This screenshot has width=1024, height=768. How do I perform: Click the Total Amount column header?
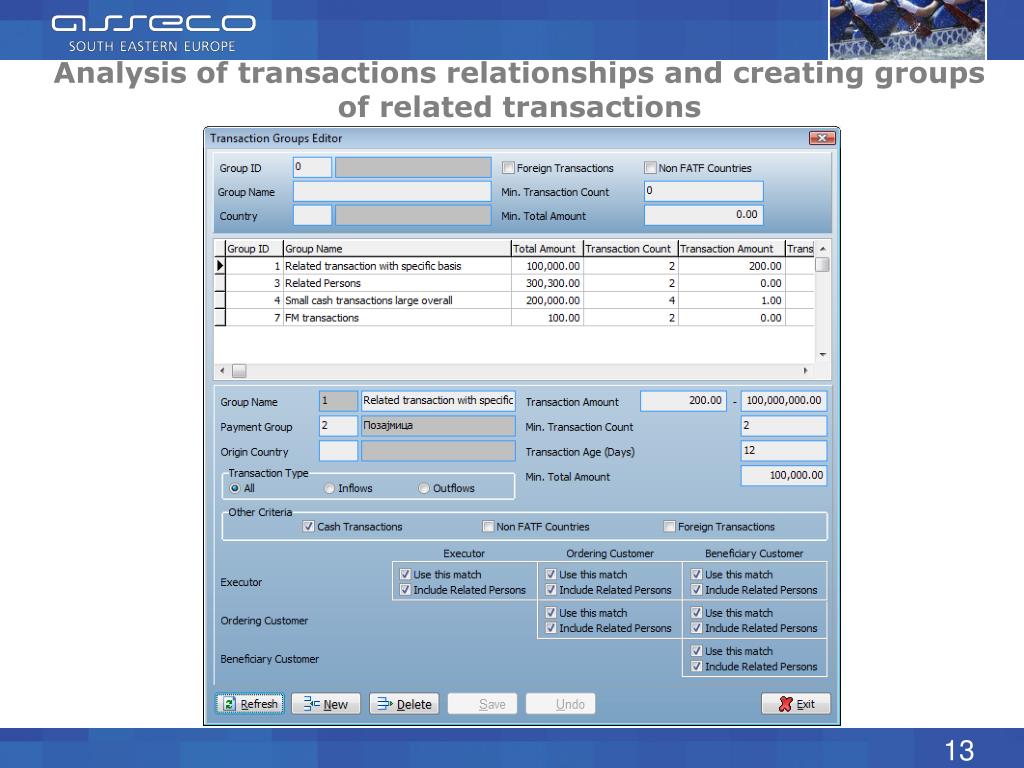coord(547,248)
